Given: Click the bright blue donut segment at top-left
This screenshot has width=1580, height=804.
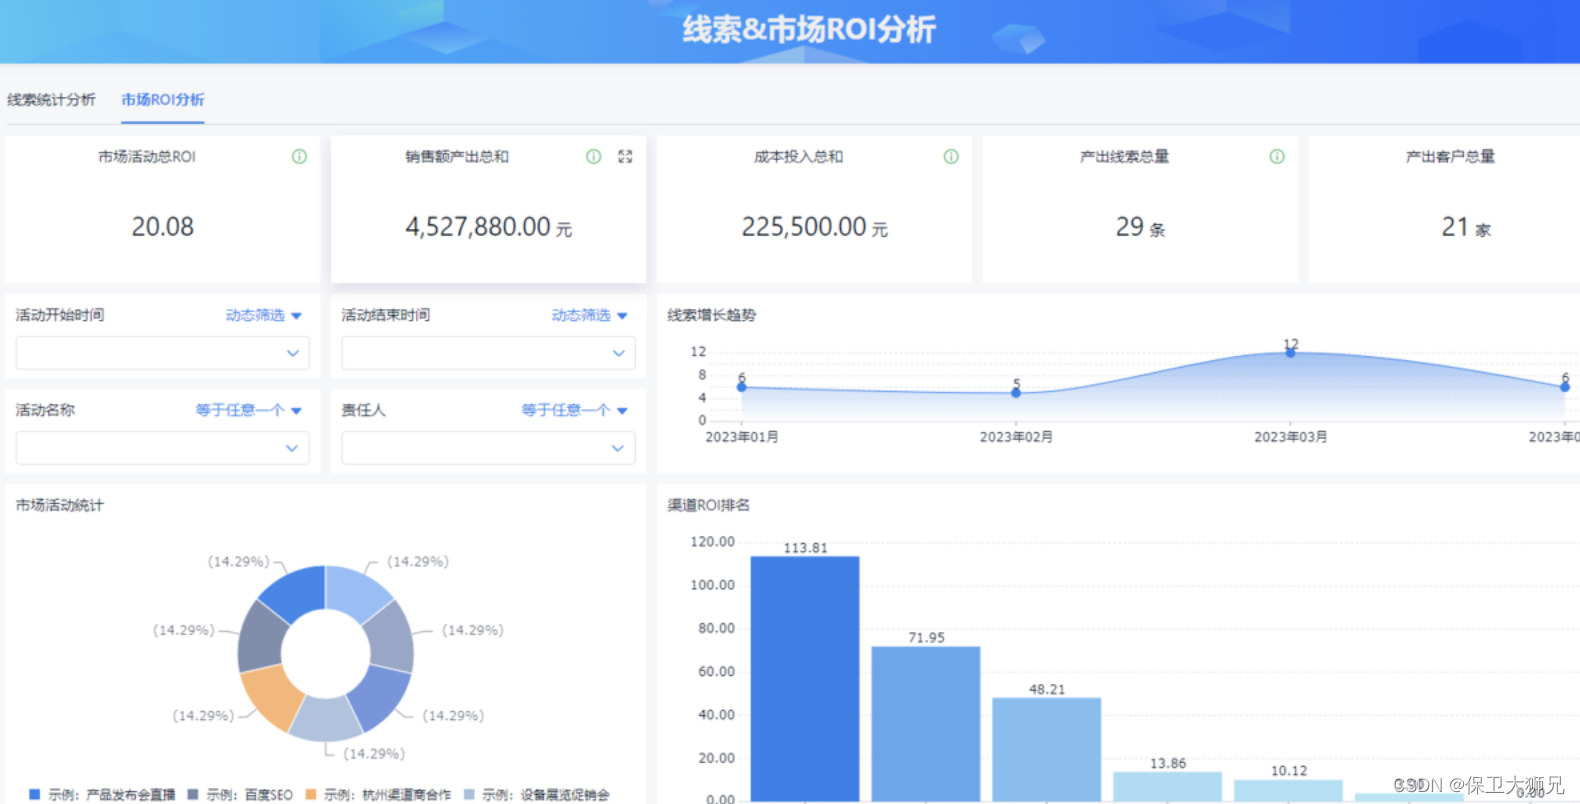Looking at the screenshot, I should pos(297,592).
